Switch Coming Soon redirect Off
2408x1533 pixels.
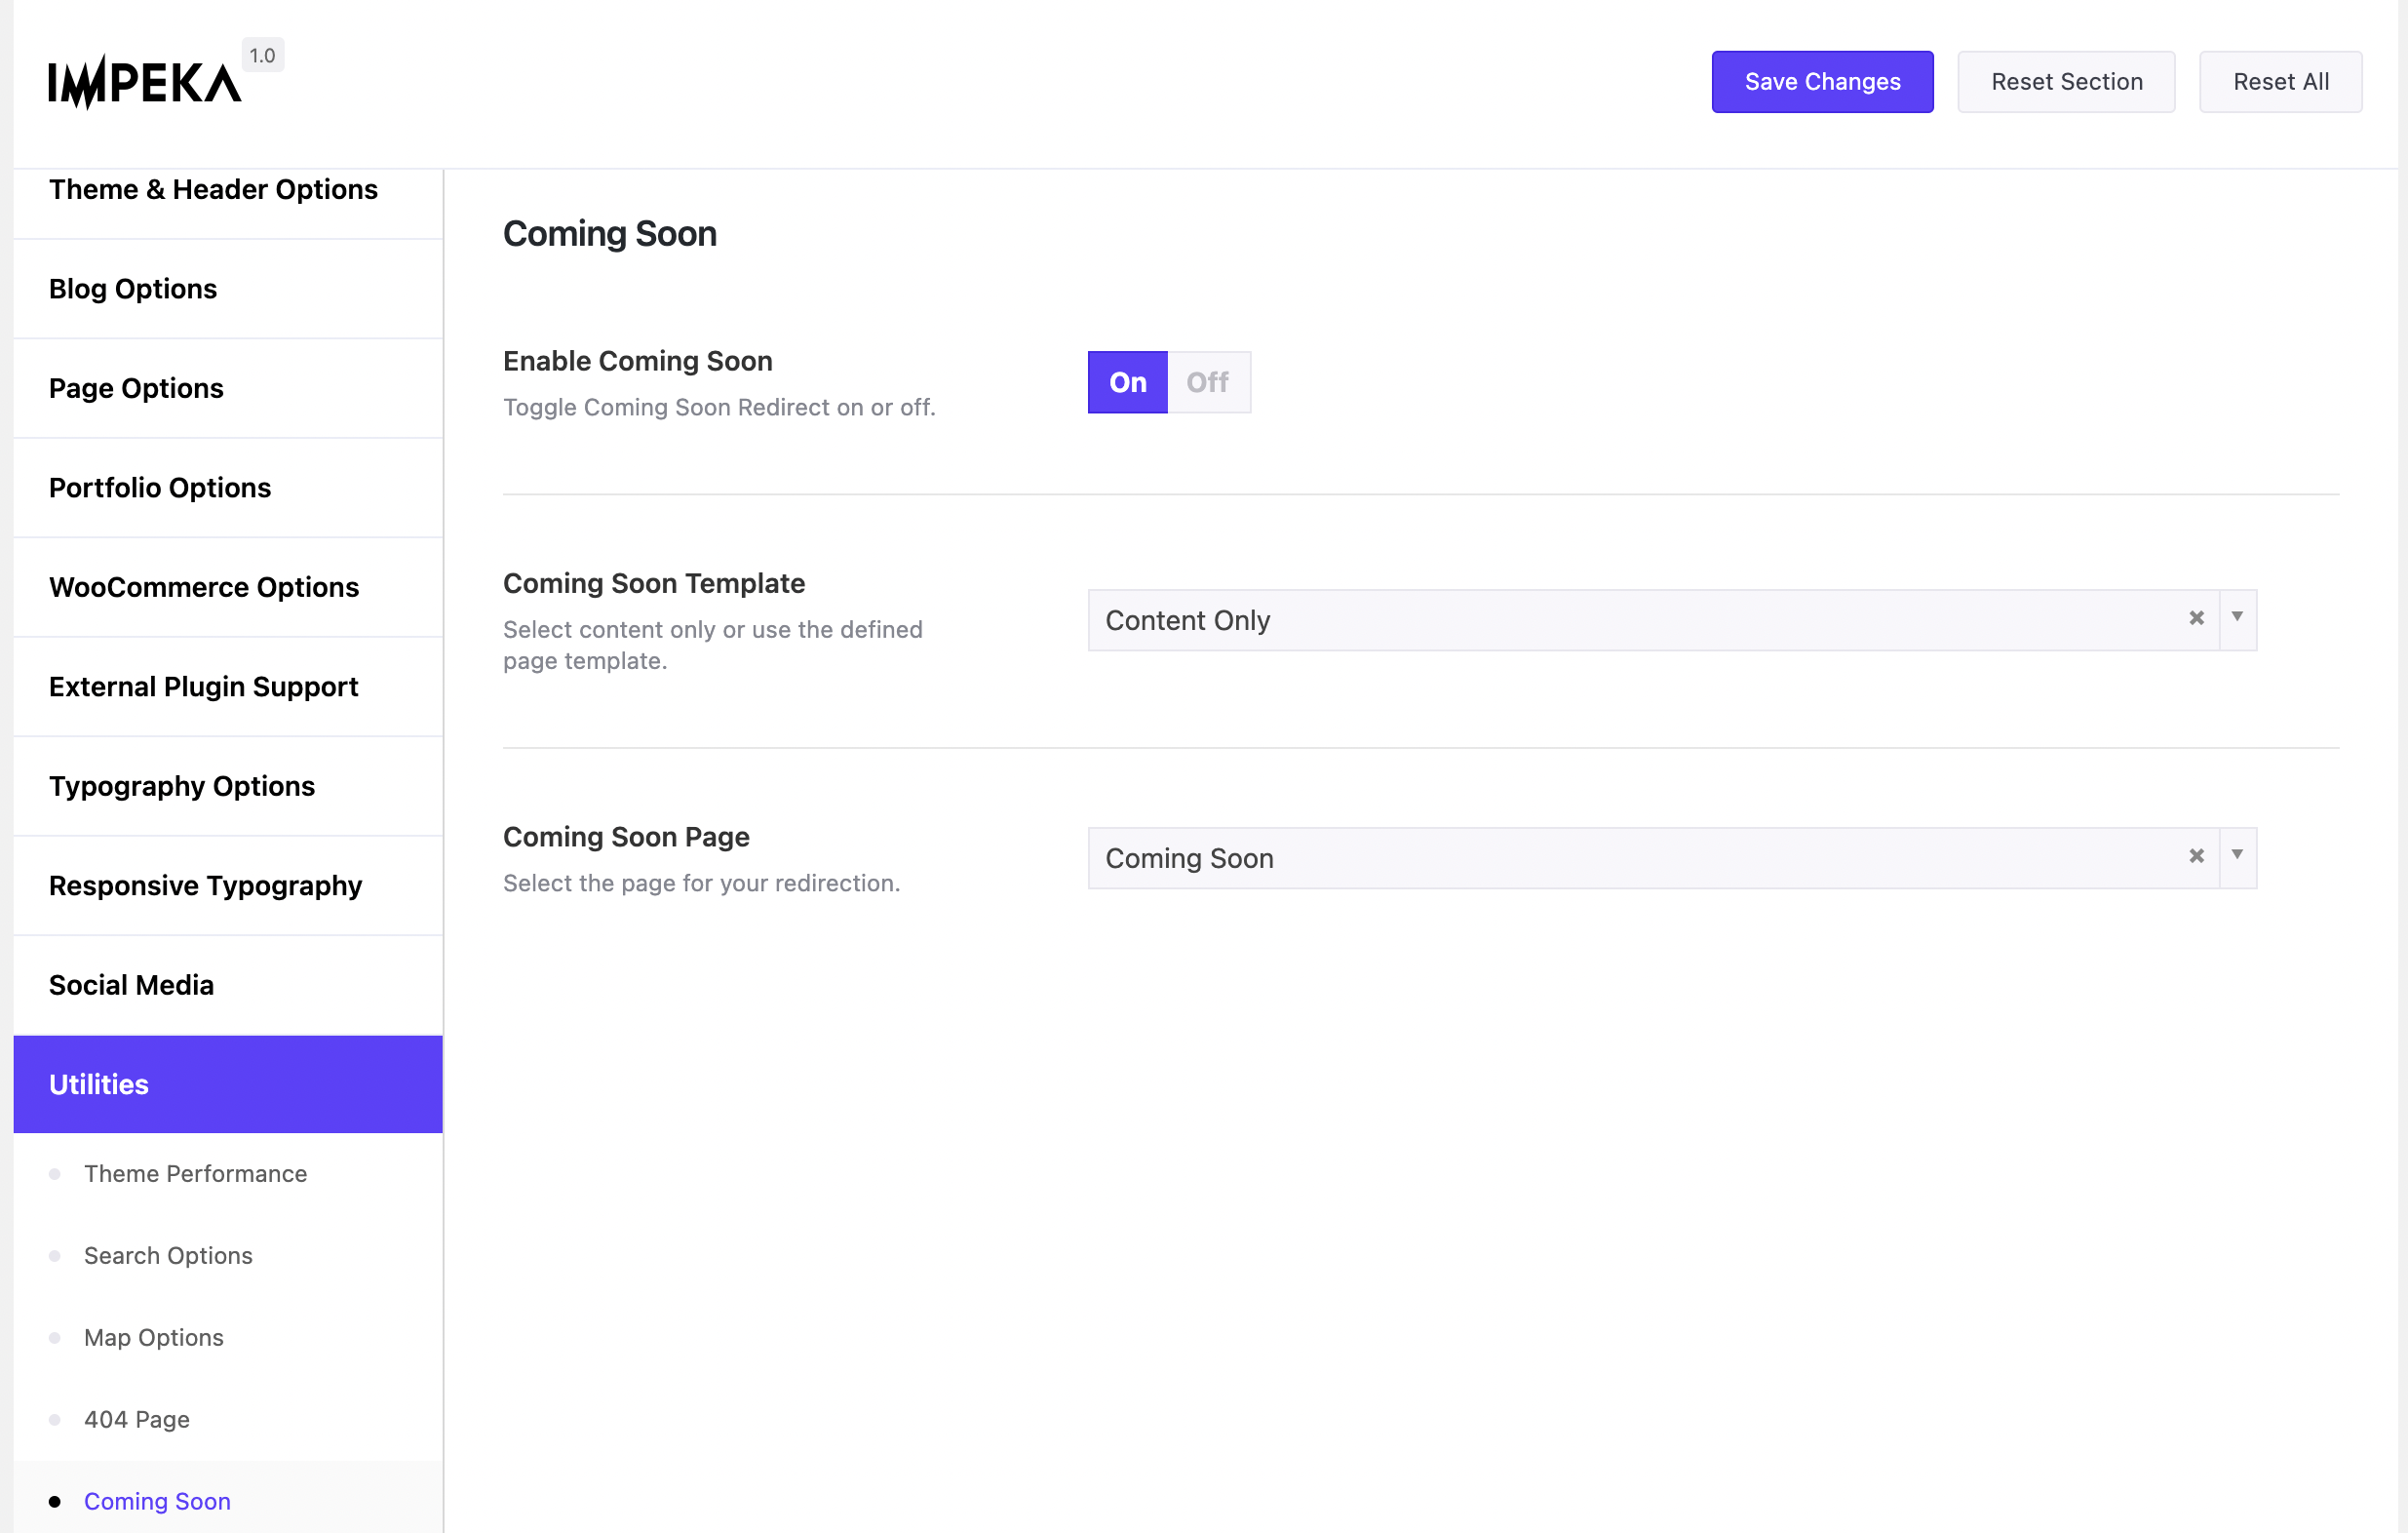[1207, 382]
